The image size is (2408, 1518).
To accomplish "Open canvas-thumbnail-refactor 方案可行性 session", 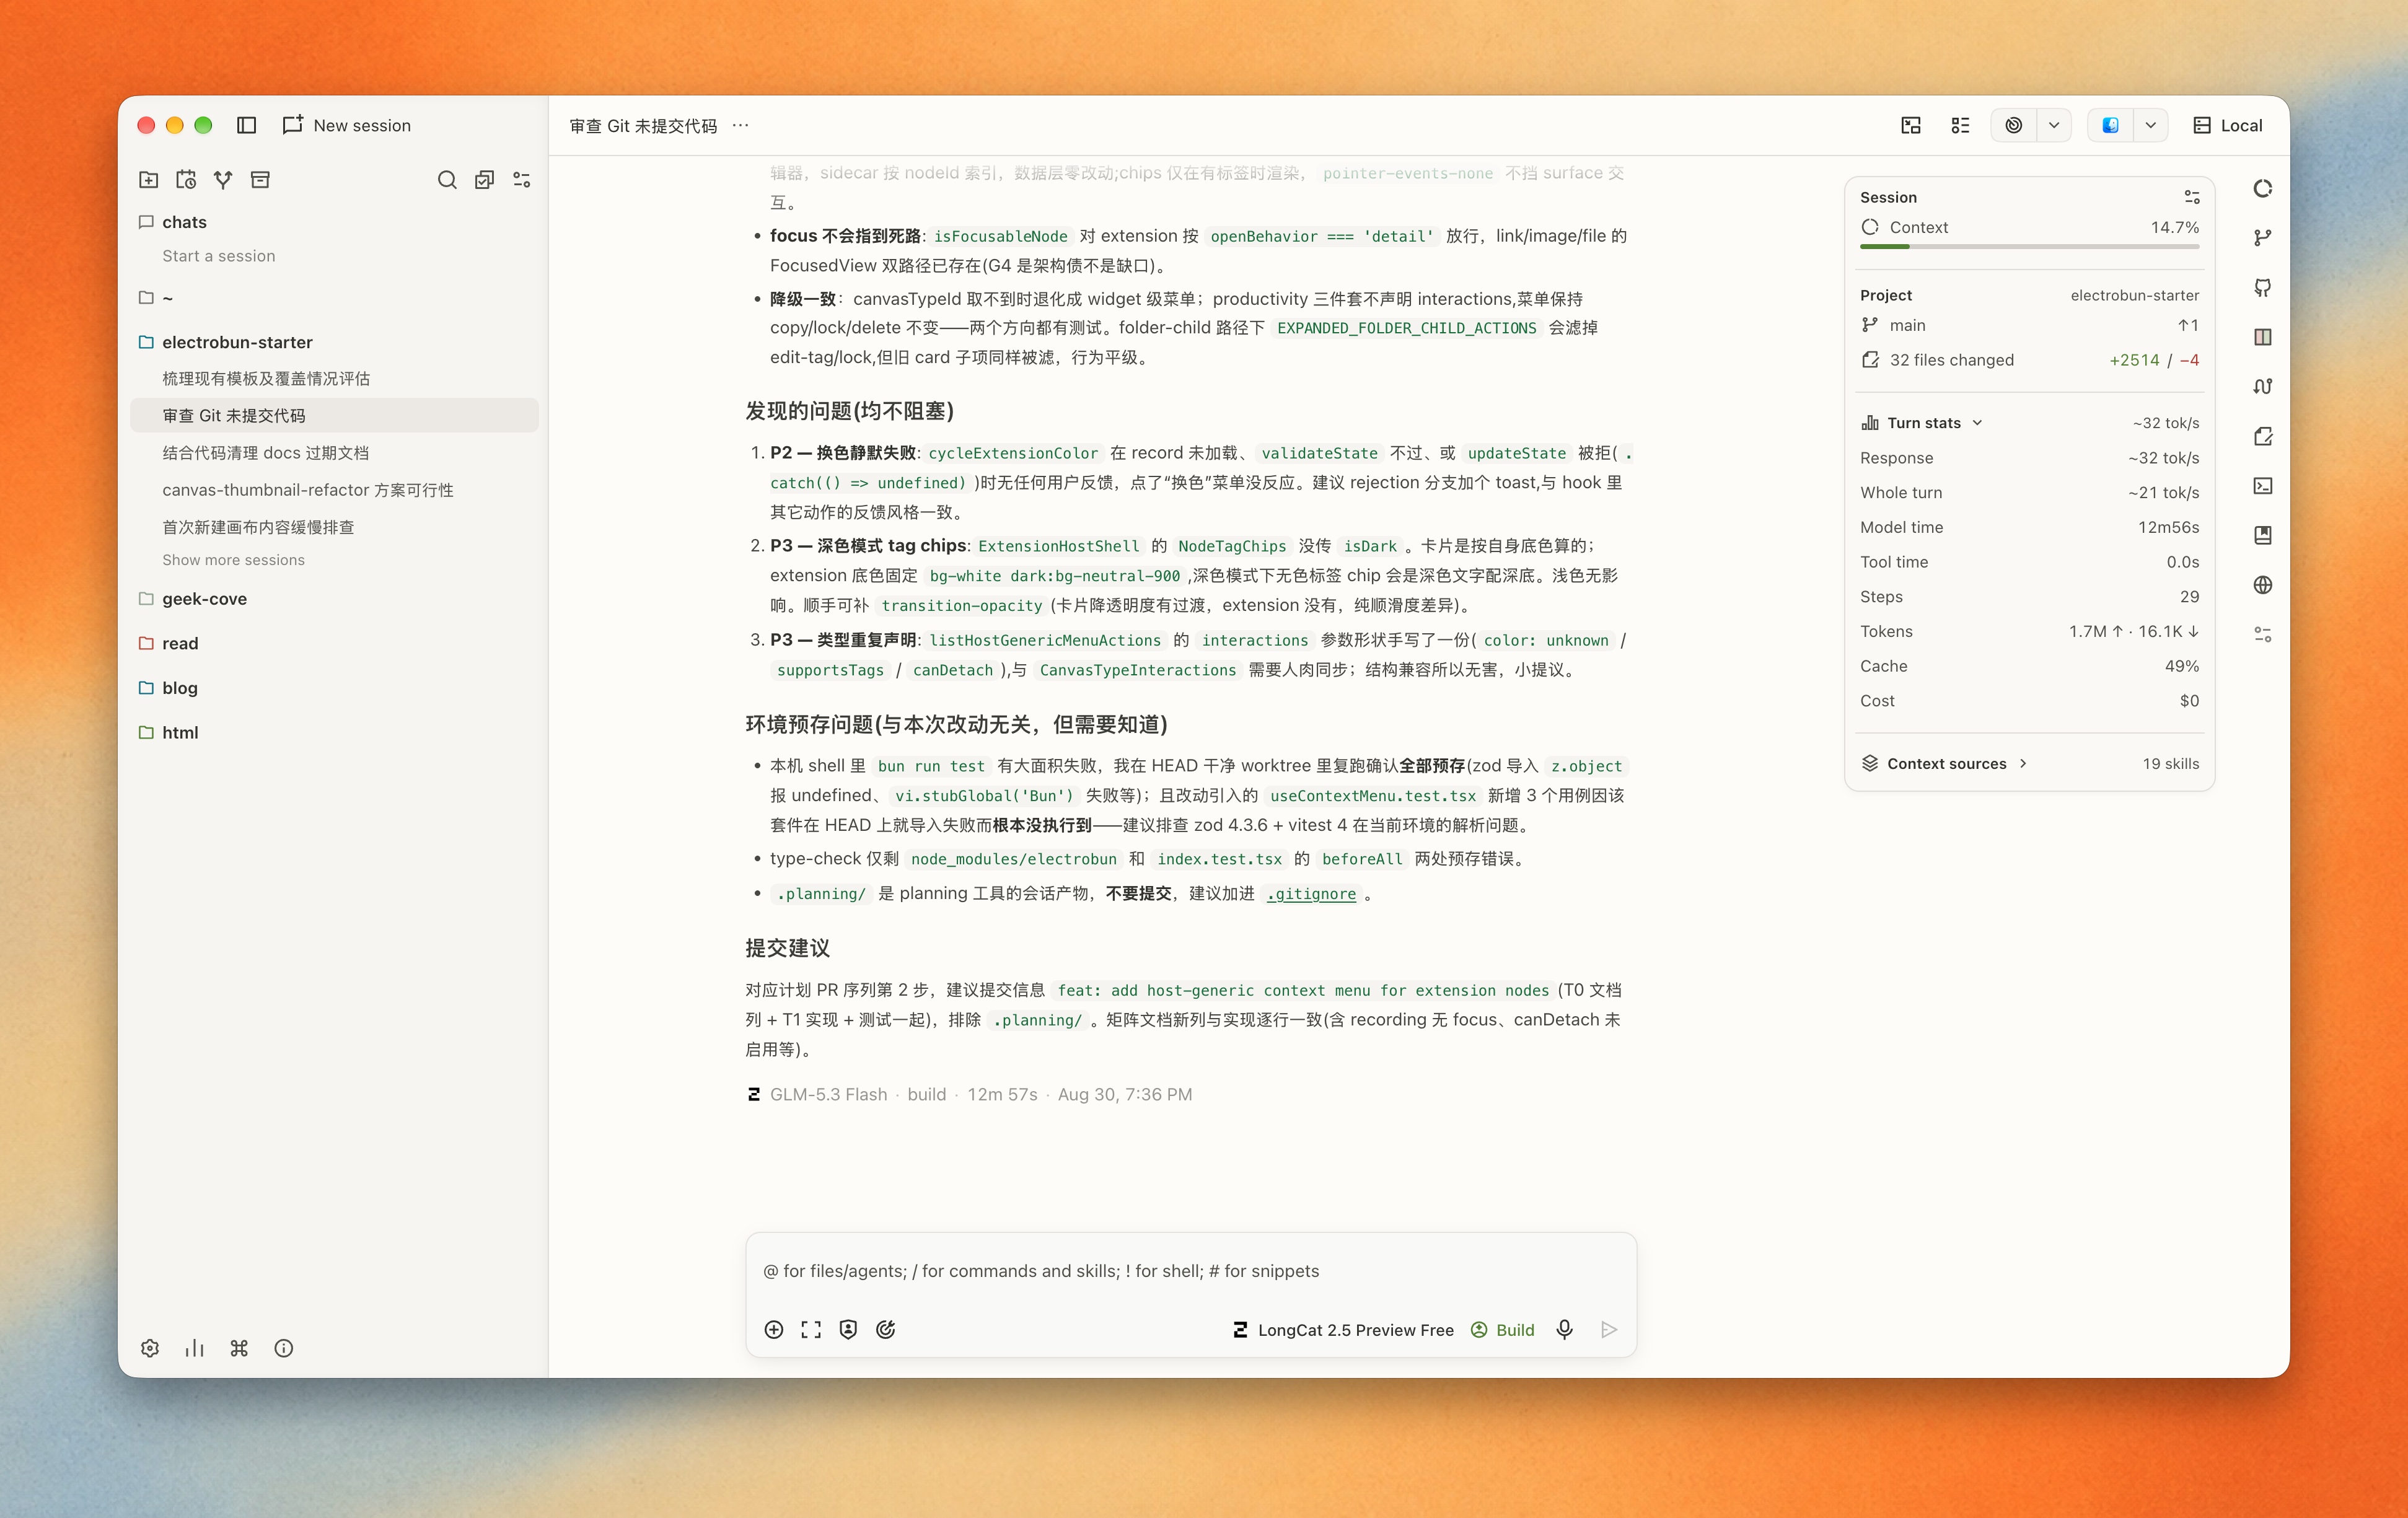I will click(308, 490).
